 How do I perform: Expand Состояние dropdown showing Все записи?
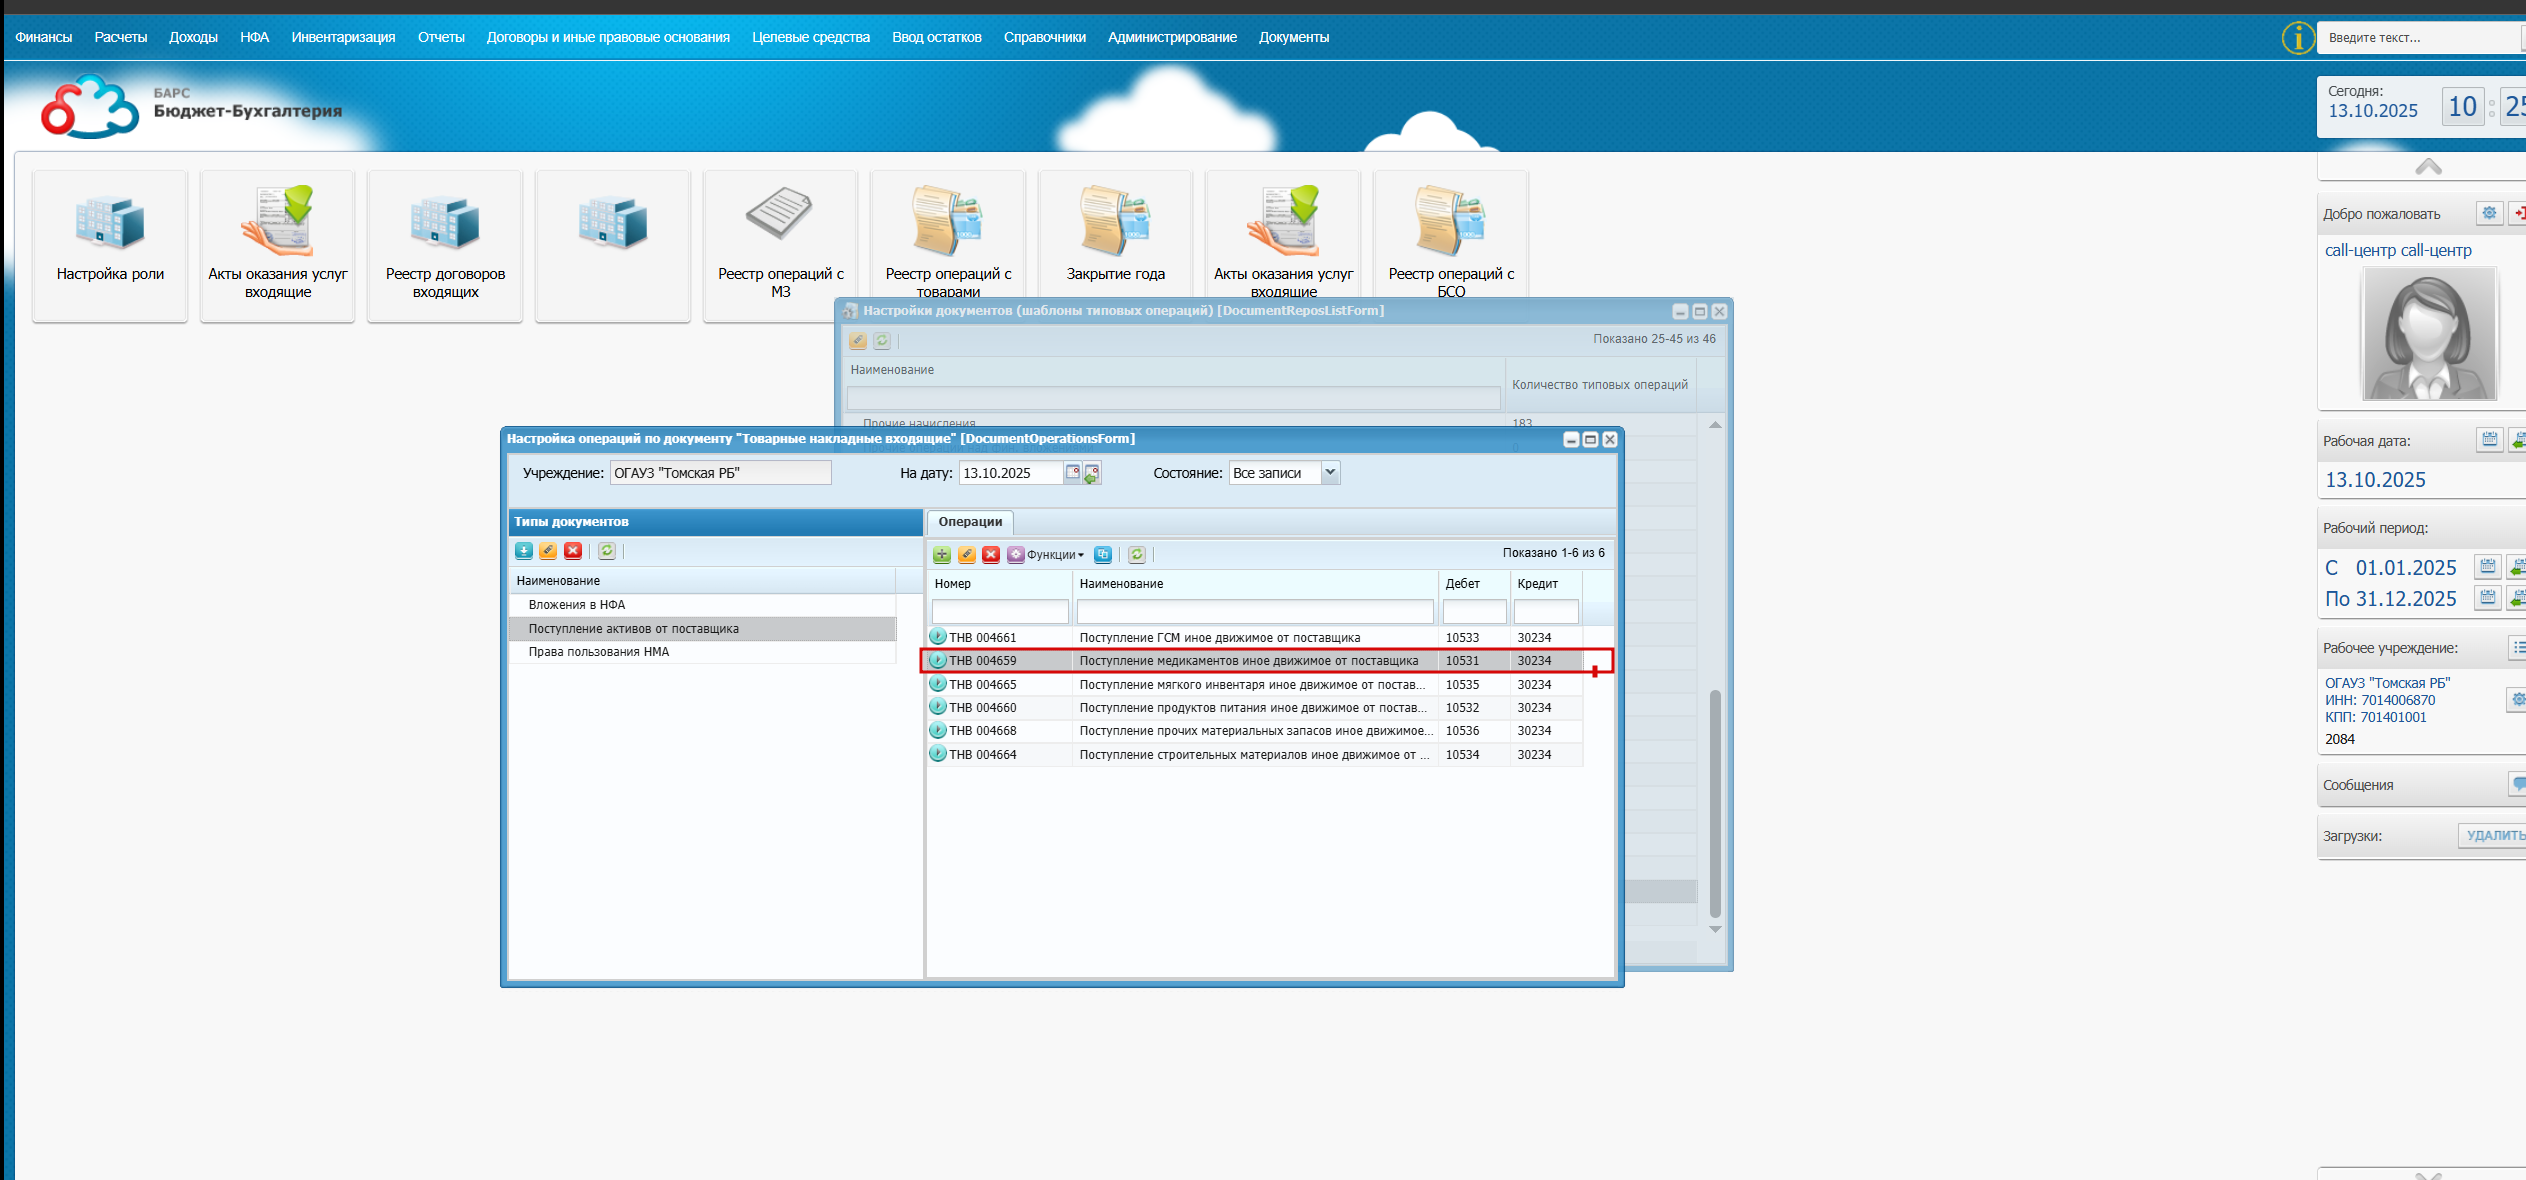tap(1330, 473)
